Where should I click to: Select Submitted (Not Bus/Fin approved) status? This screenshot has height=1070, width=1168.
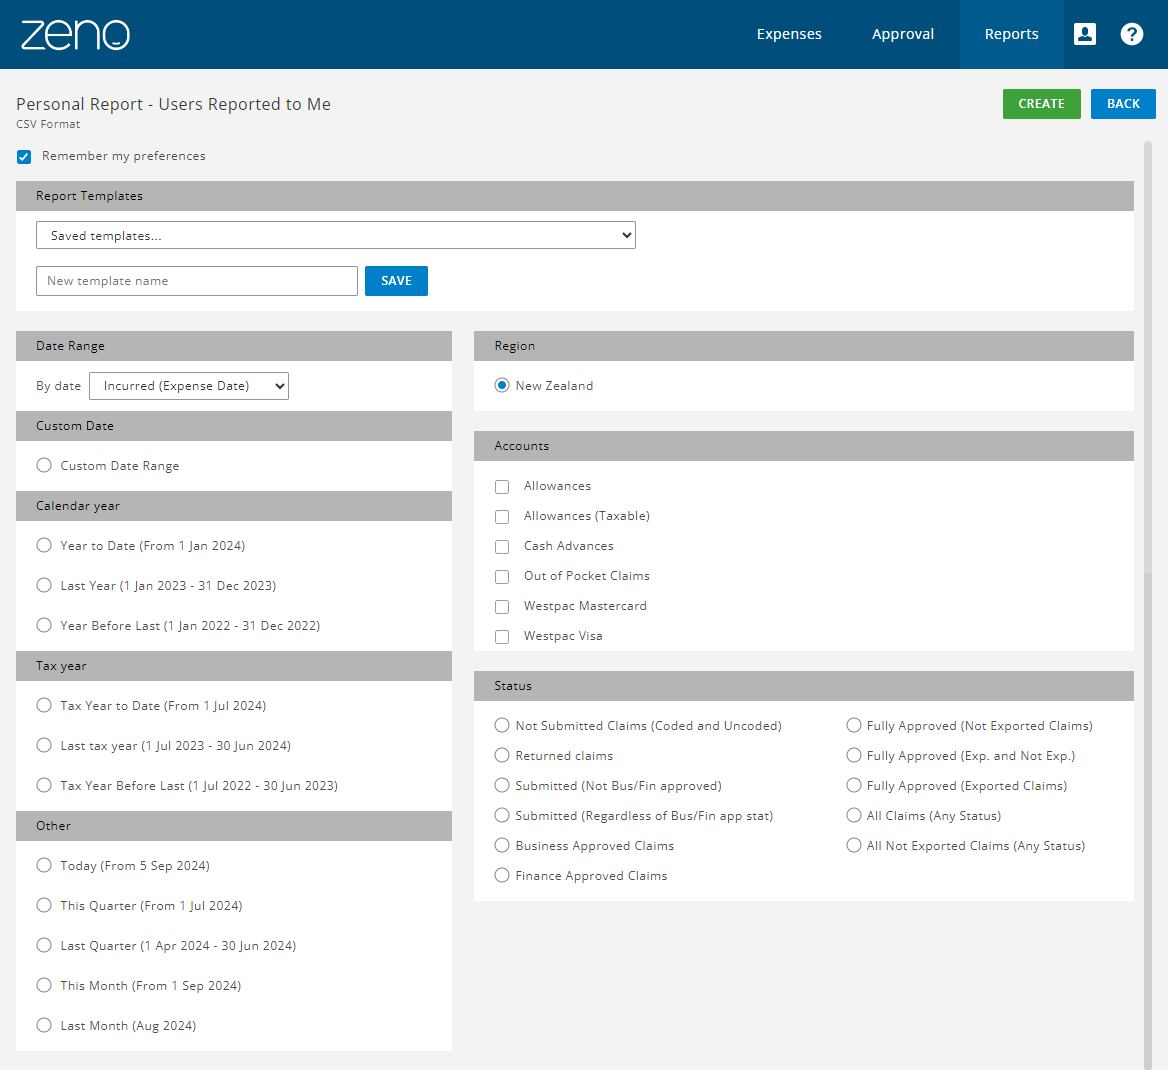click(x=502, y=785)
